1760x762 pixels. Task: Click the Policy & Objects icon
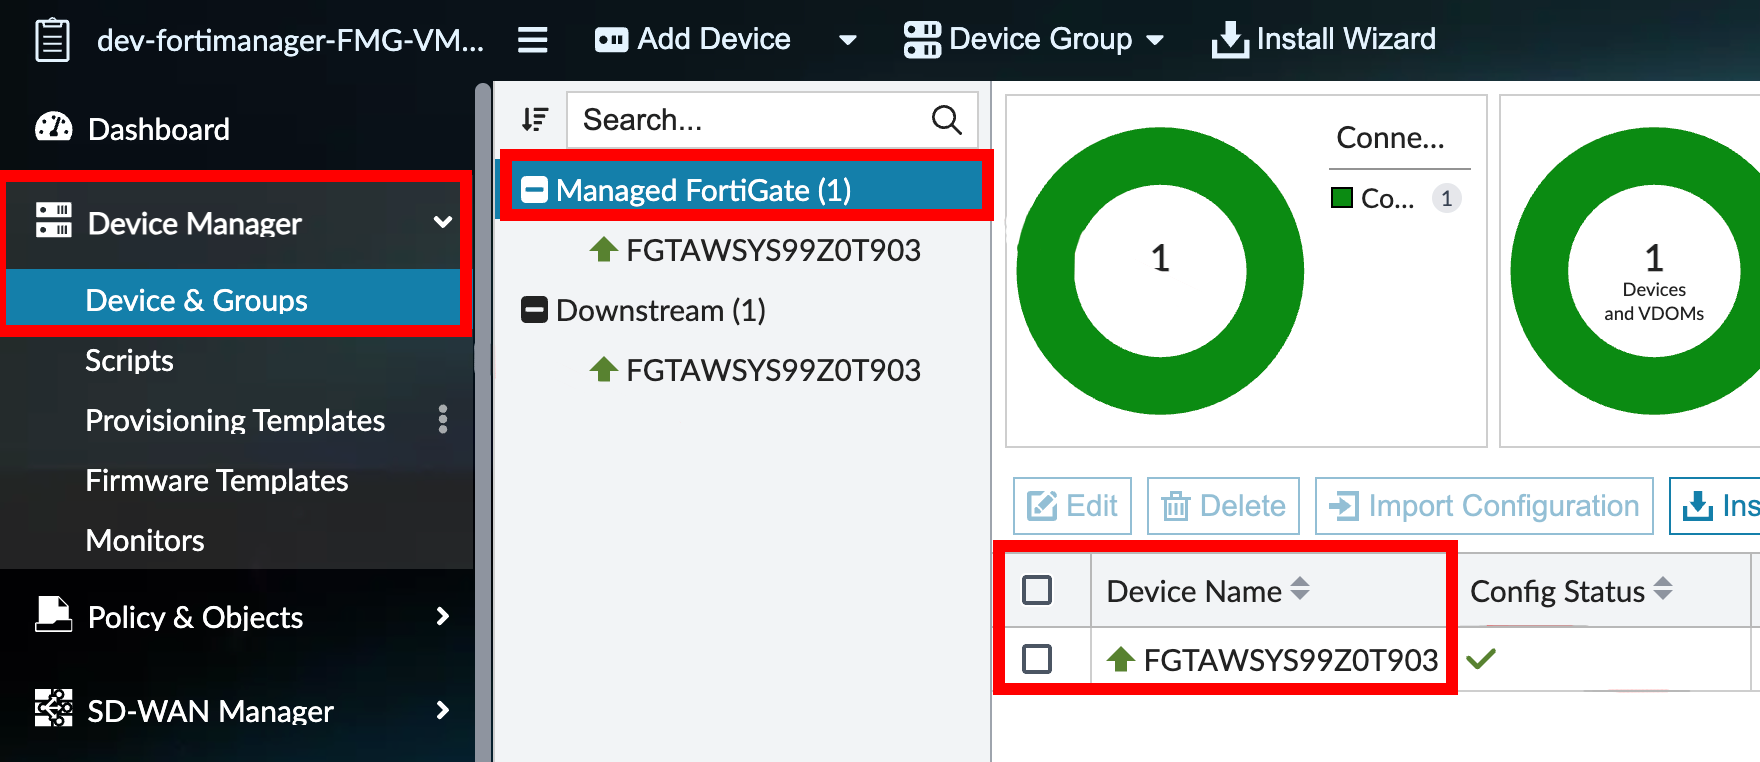coord(53,615)
